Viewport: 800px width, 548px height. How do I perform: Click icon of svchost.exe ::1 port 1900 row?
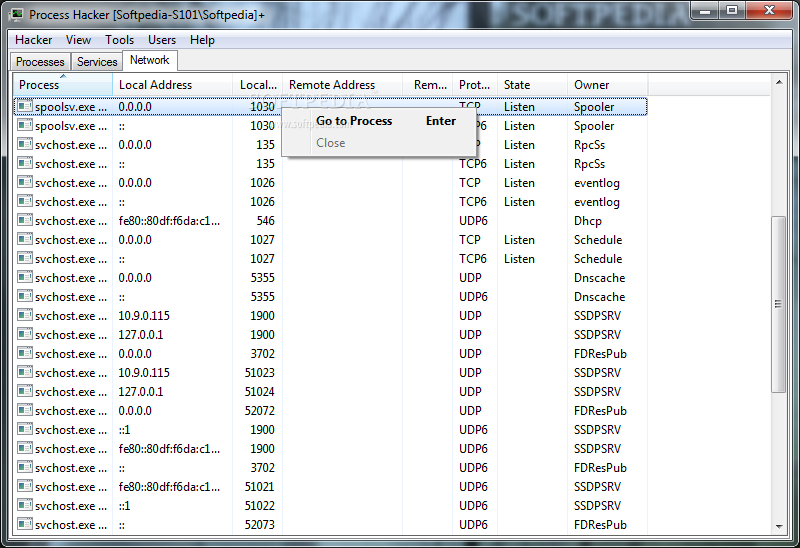click(x=24, y=429)
